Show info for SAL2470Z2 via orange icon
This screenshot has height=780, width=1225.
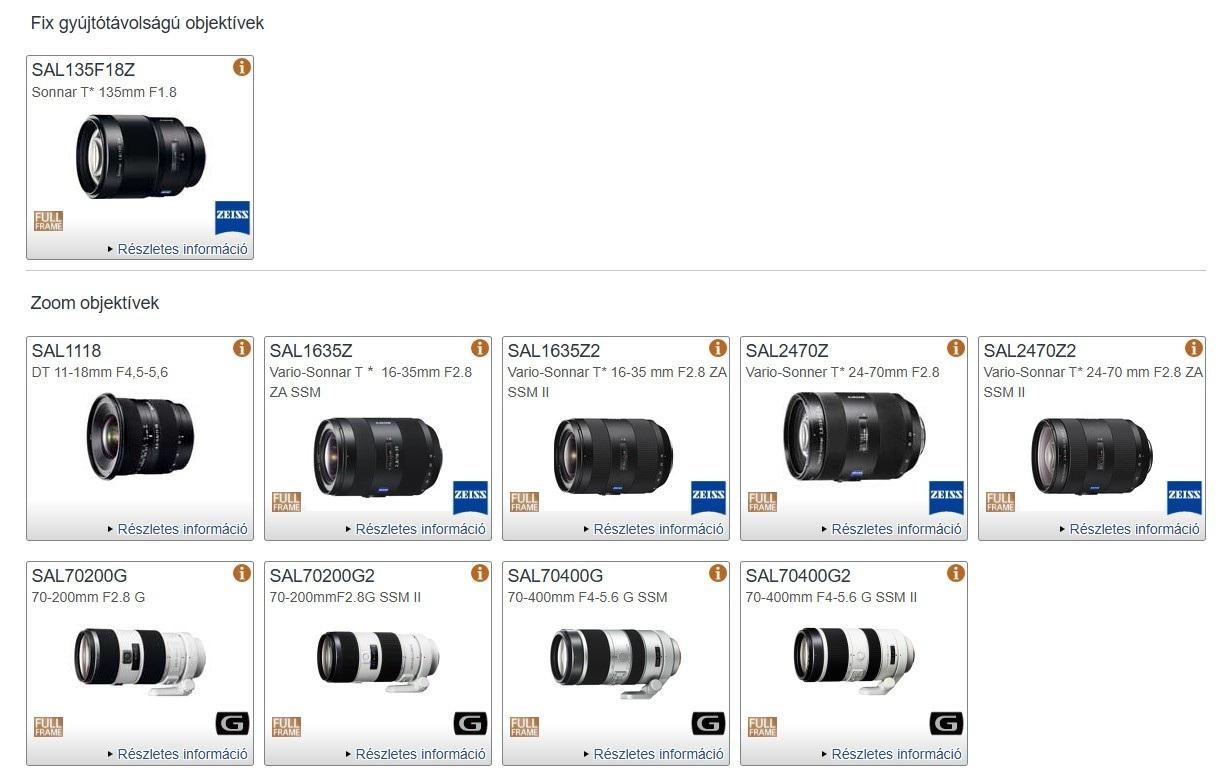1194,348
